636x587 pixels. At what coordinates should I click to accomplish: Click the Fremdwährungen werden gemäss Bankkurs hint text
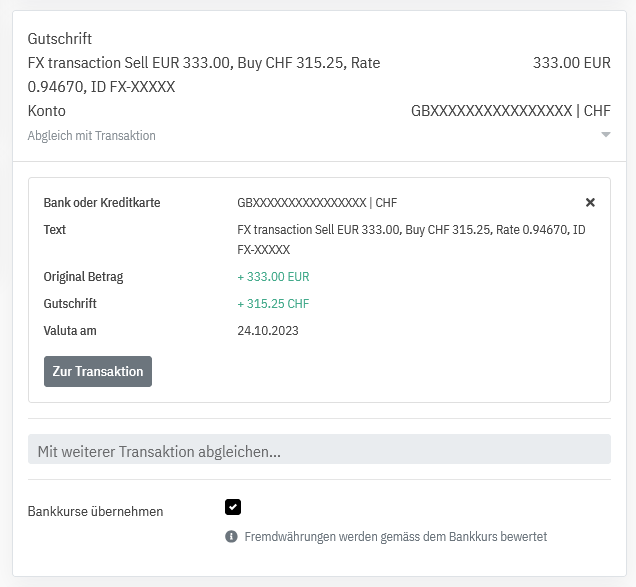click(395, 537)
